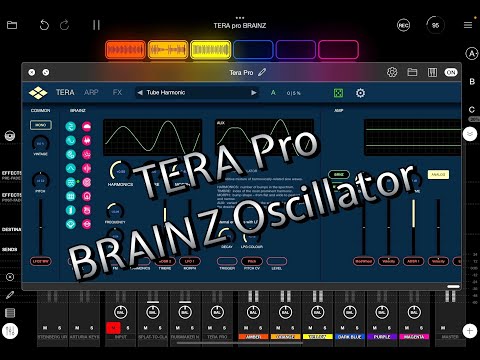Select the DARK BLUE channel label
Viewport: 480px width, 360px height.
coord(350,337)
